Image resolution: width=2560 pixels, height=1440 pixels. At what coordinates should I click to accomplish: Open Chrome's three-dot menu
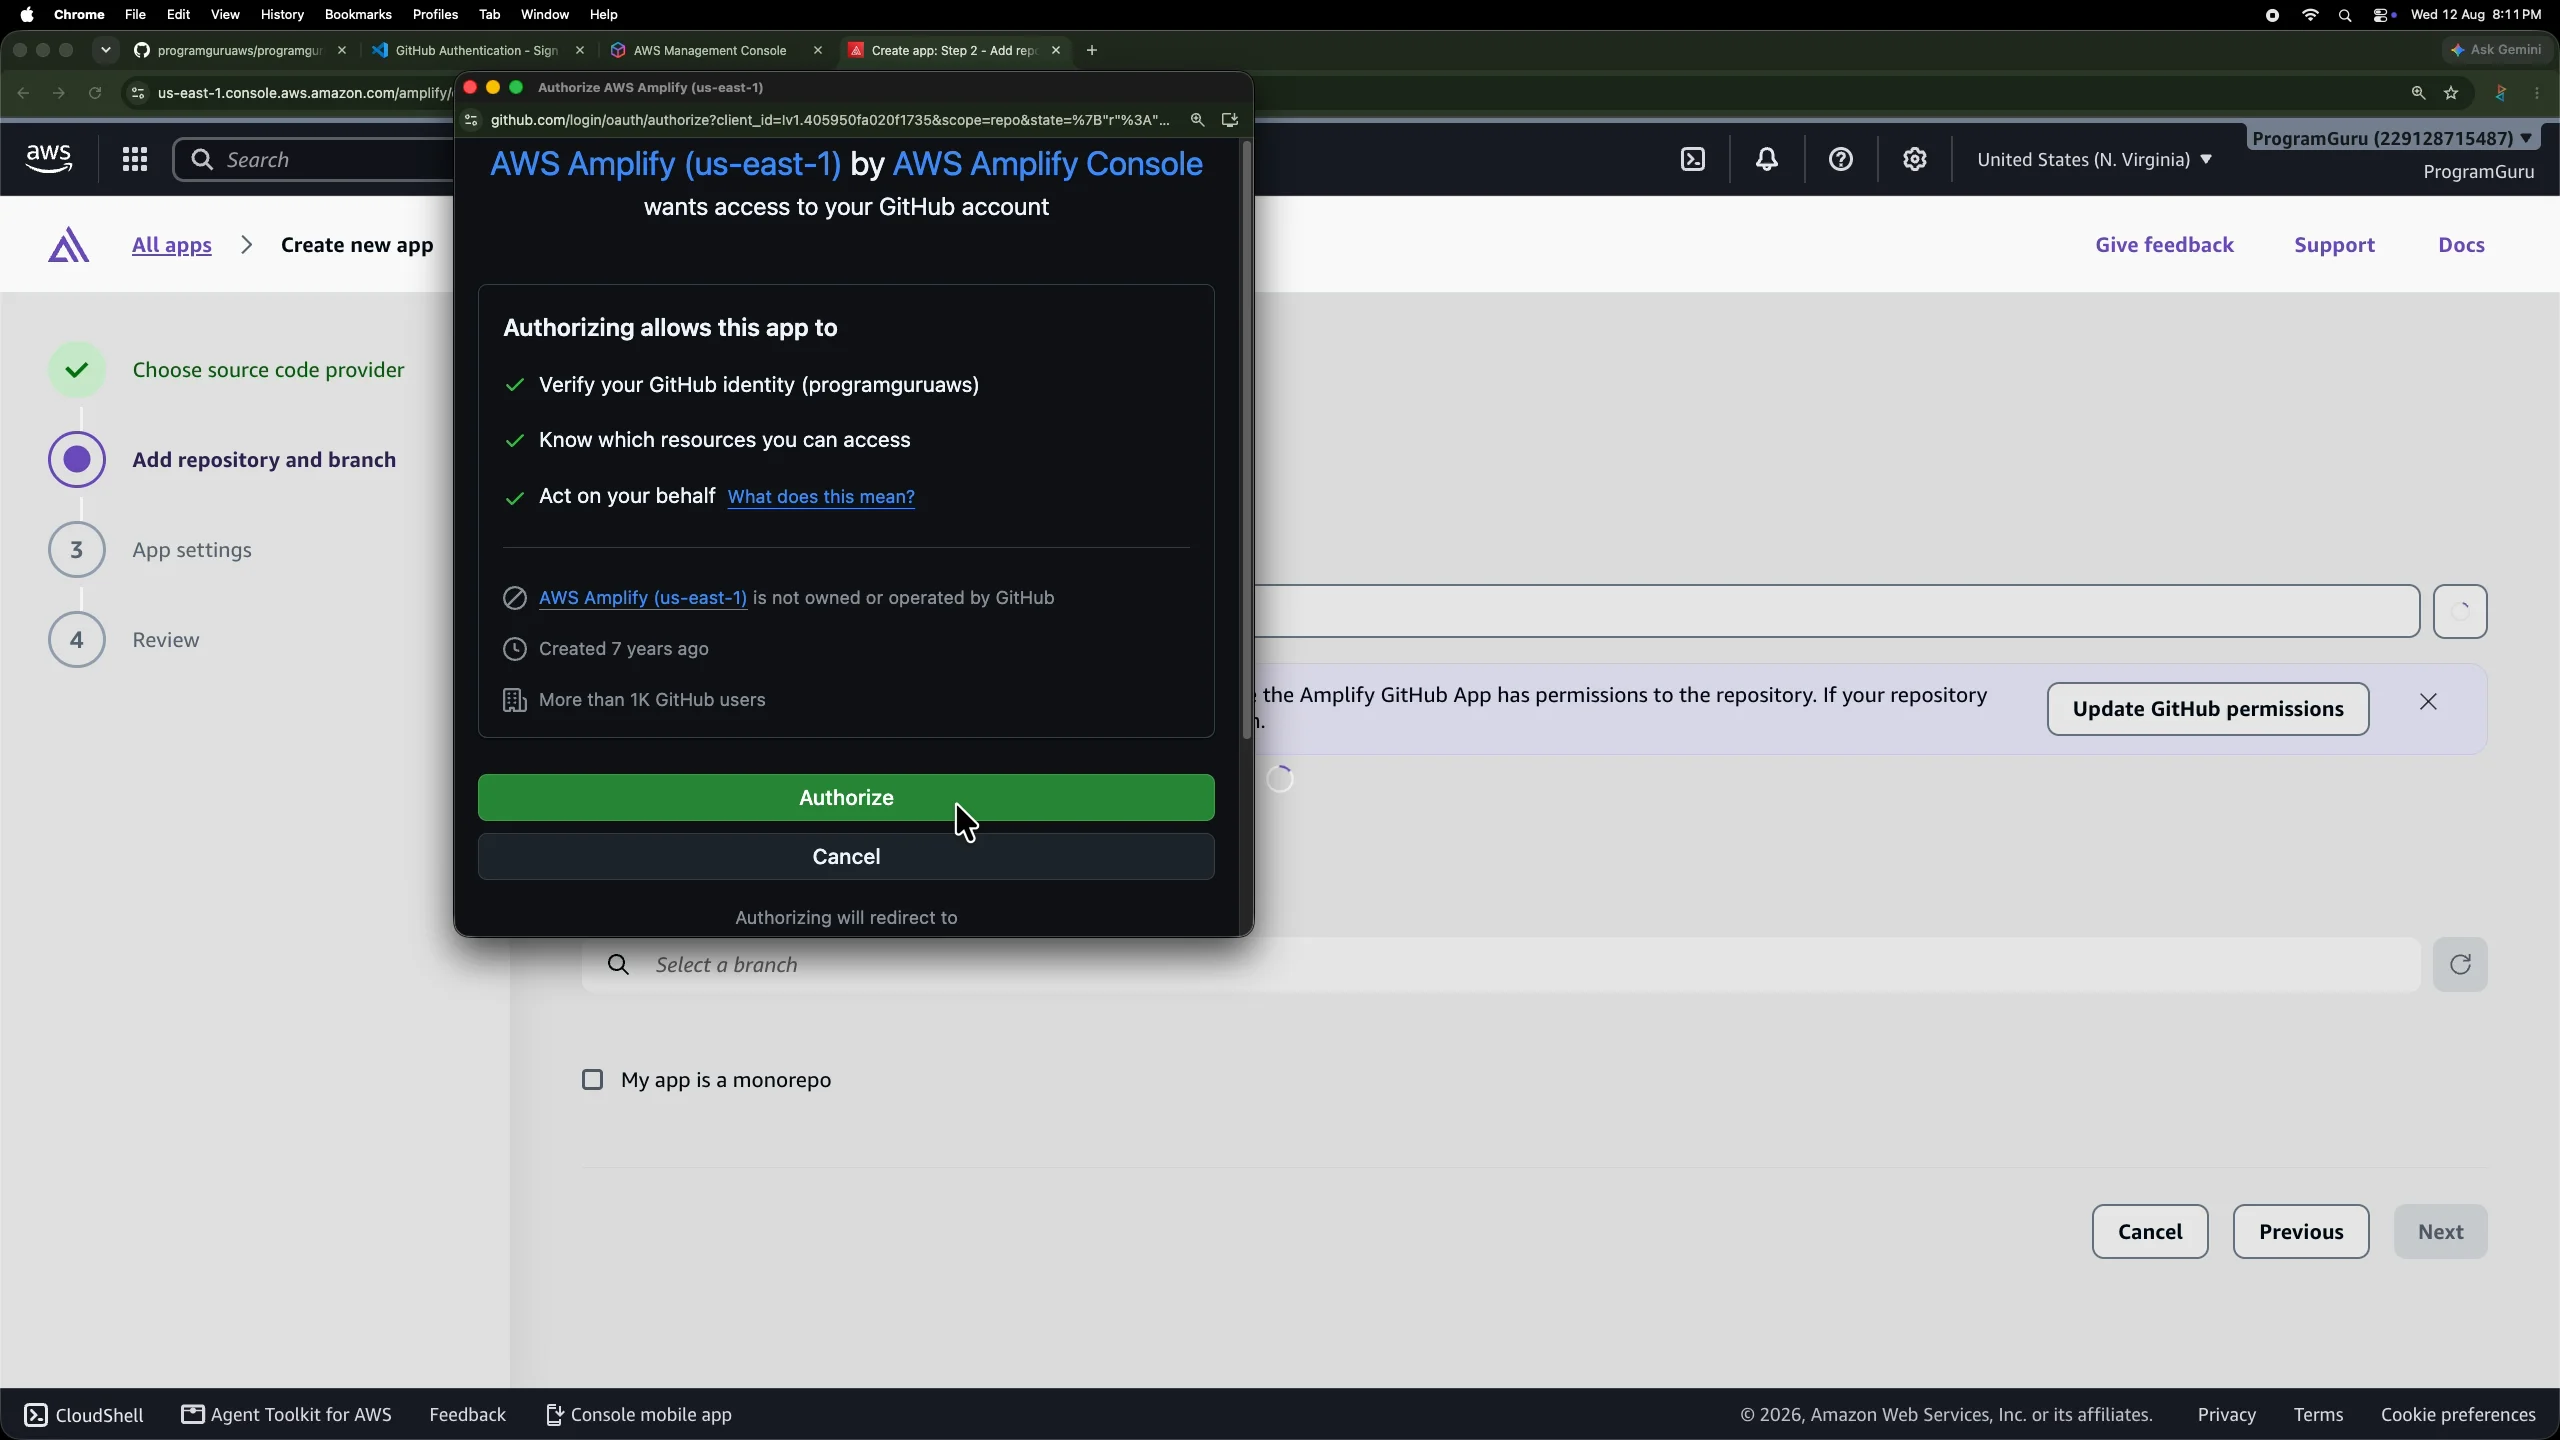2537,93
